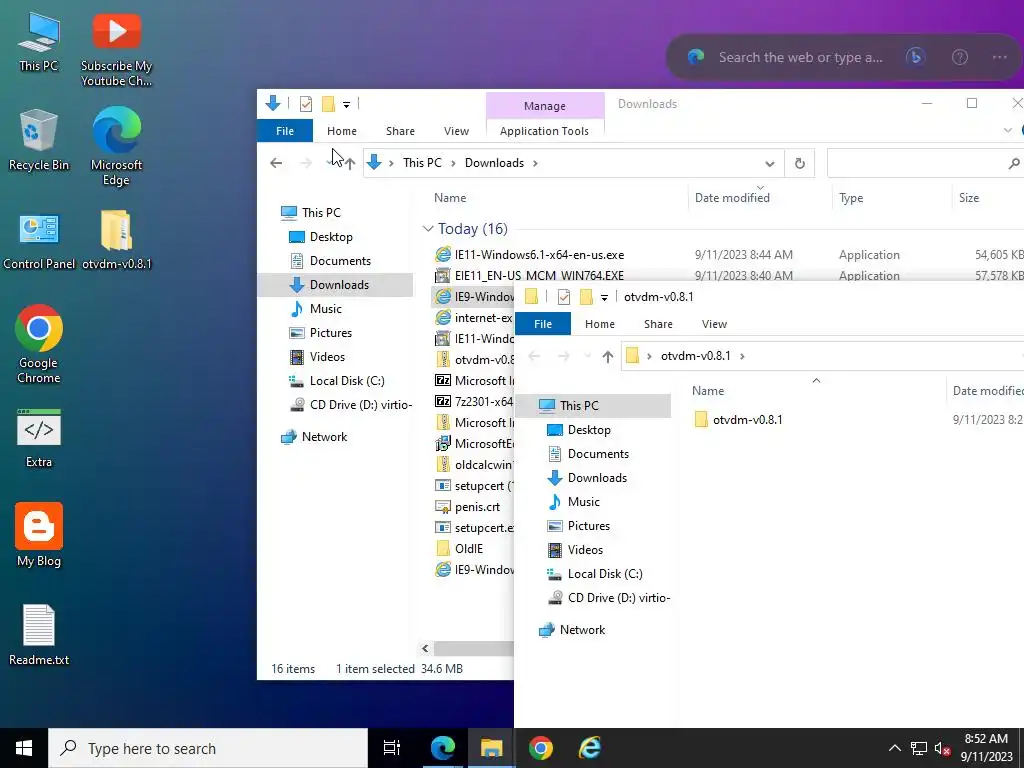
Task: Collapse the Today (16) group
Action: tap(428, 229)
